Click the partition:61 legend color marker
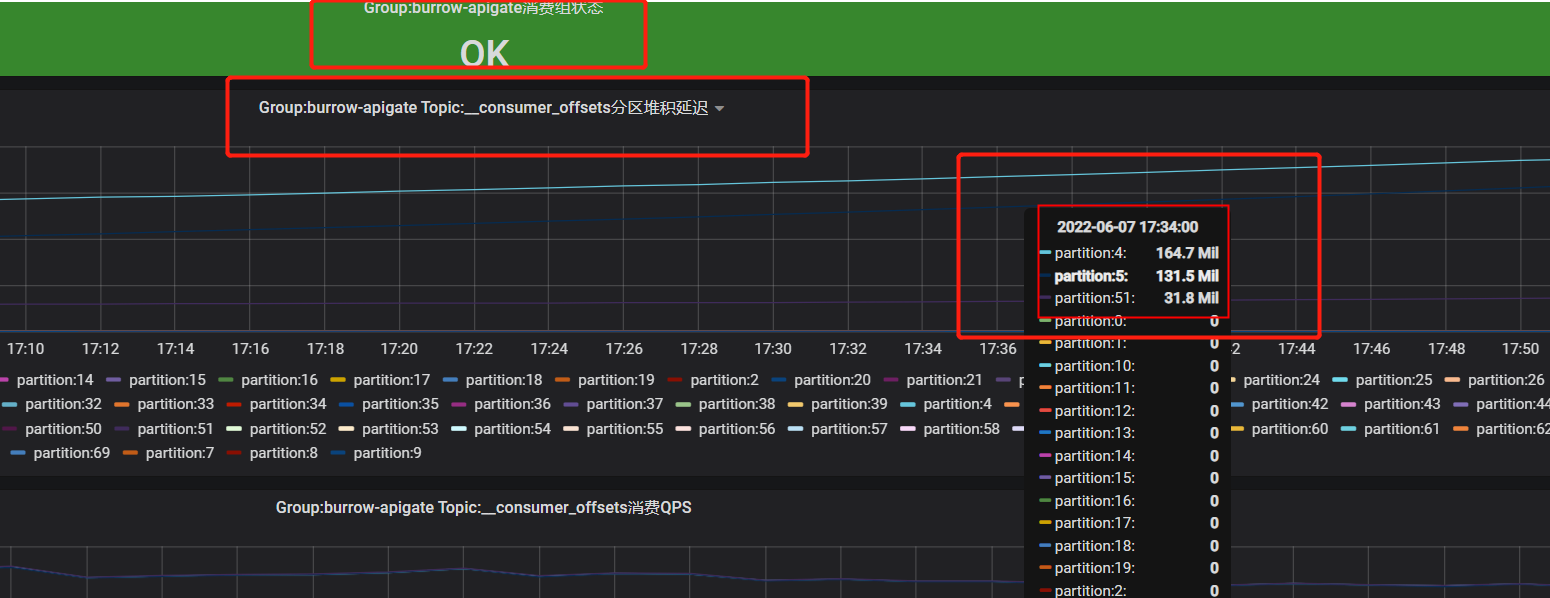Viewport: 1550px width, 598px height. point(1348,429)
